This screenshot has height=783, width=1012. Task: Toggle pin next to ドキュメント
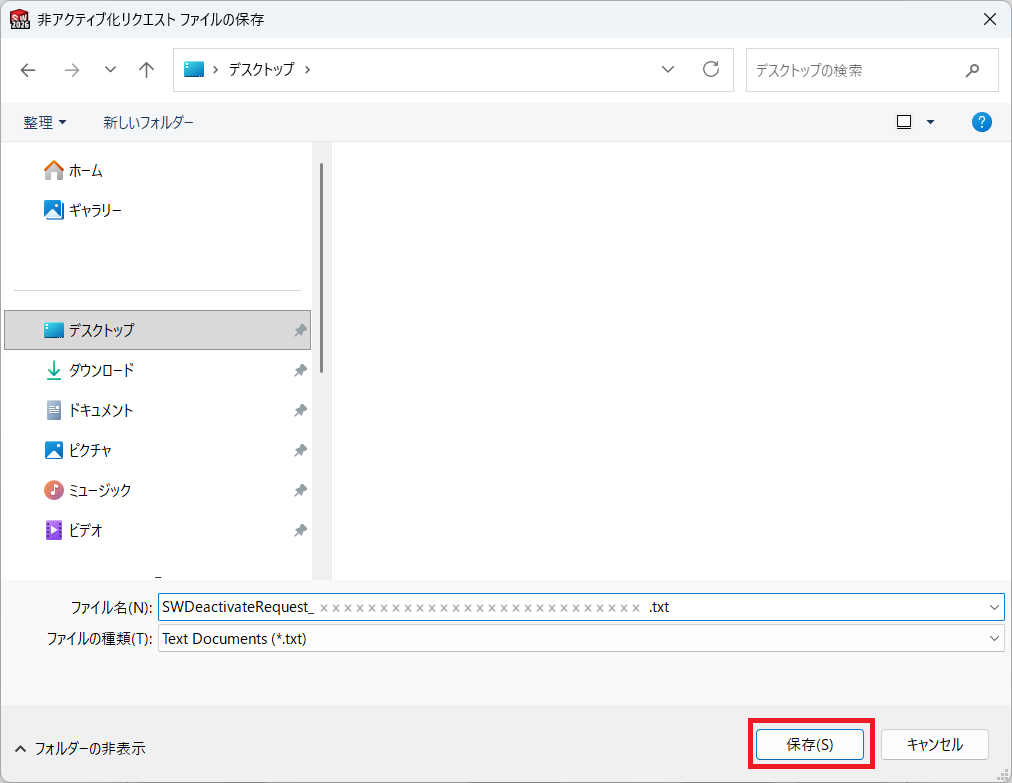(x=300, y=411)
